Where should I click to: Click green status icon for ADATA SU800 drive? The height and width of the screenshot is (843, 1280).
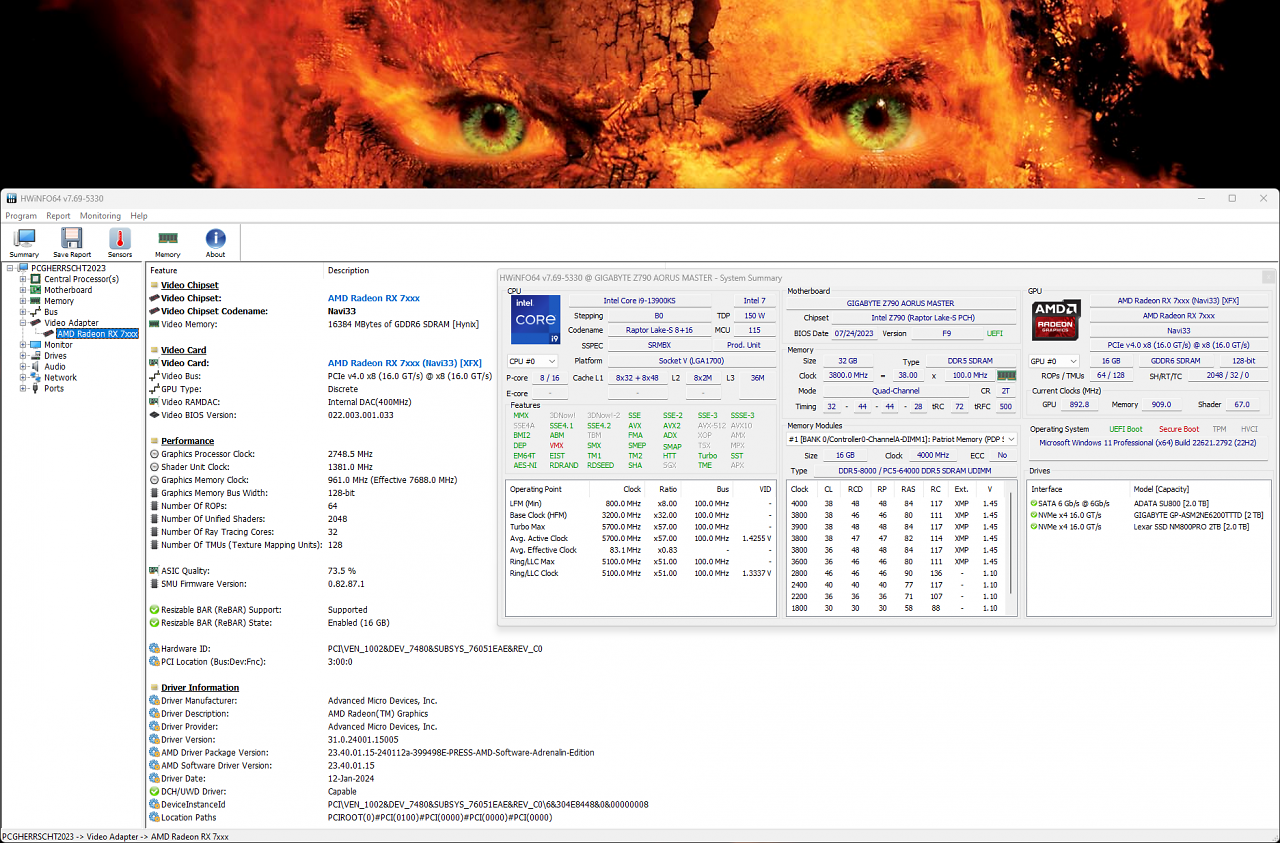click(x=1034, y=503)
